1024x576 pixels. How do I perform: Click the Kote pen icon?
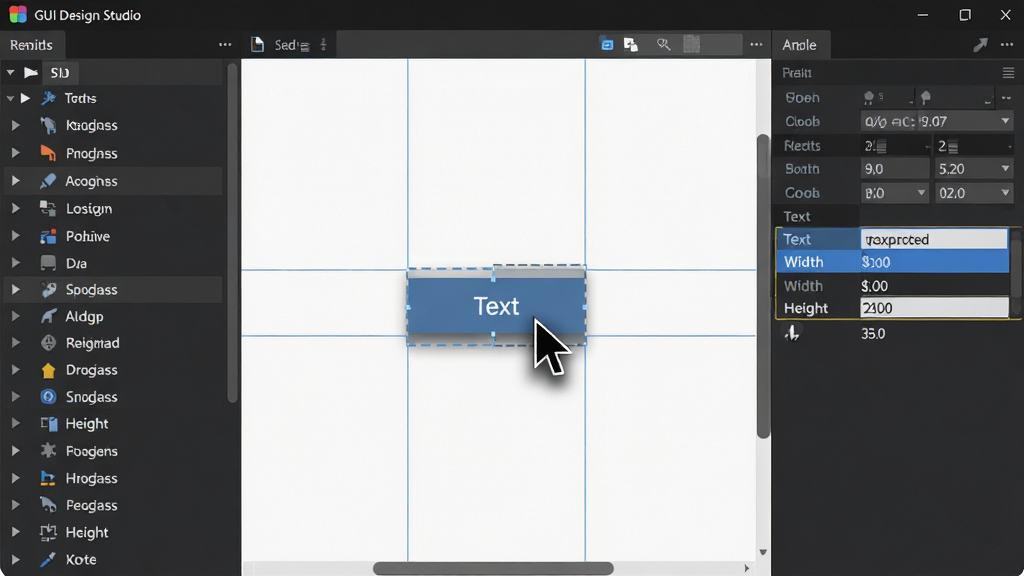[x=48, y=559]
